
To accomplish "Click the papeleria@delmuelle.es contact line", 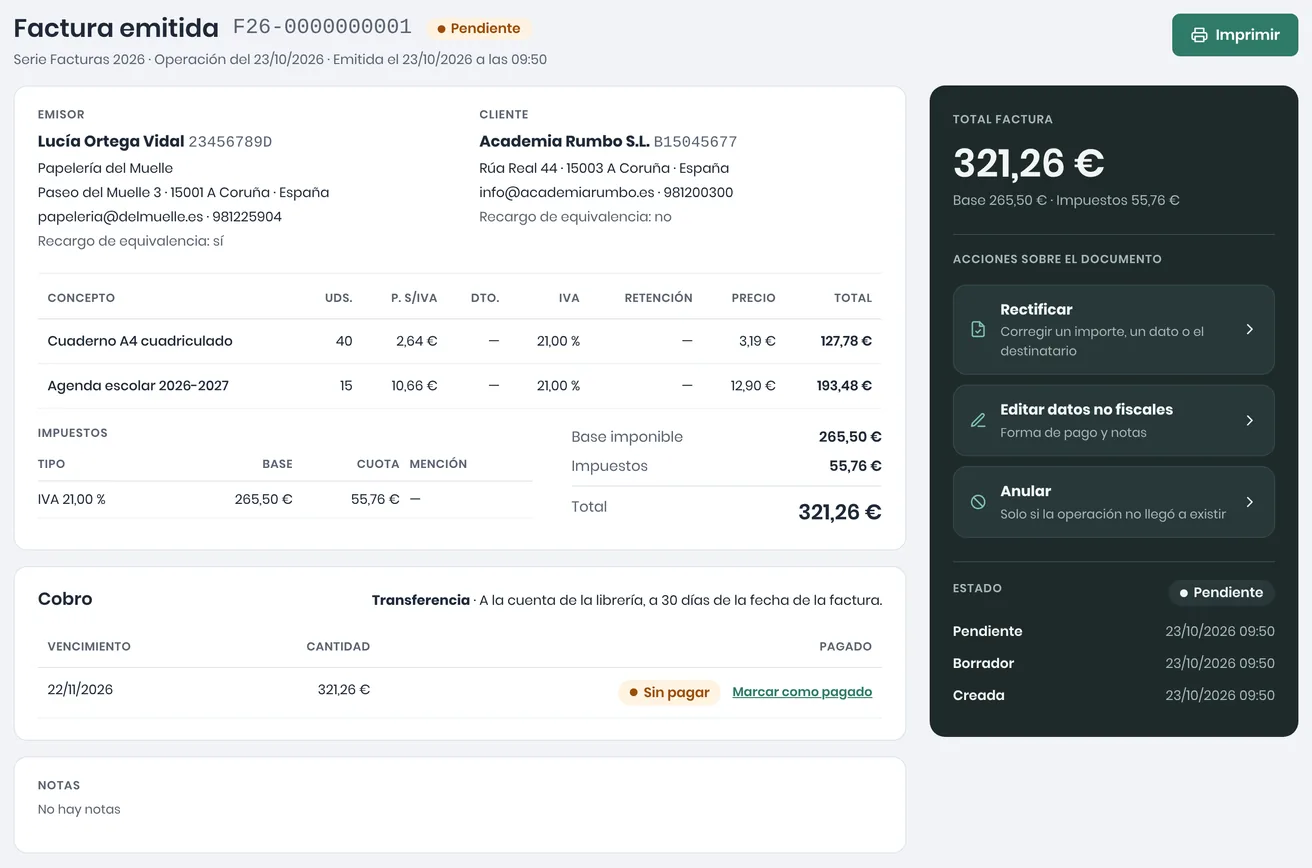I will 159,216.
